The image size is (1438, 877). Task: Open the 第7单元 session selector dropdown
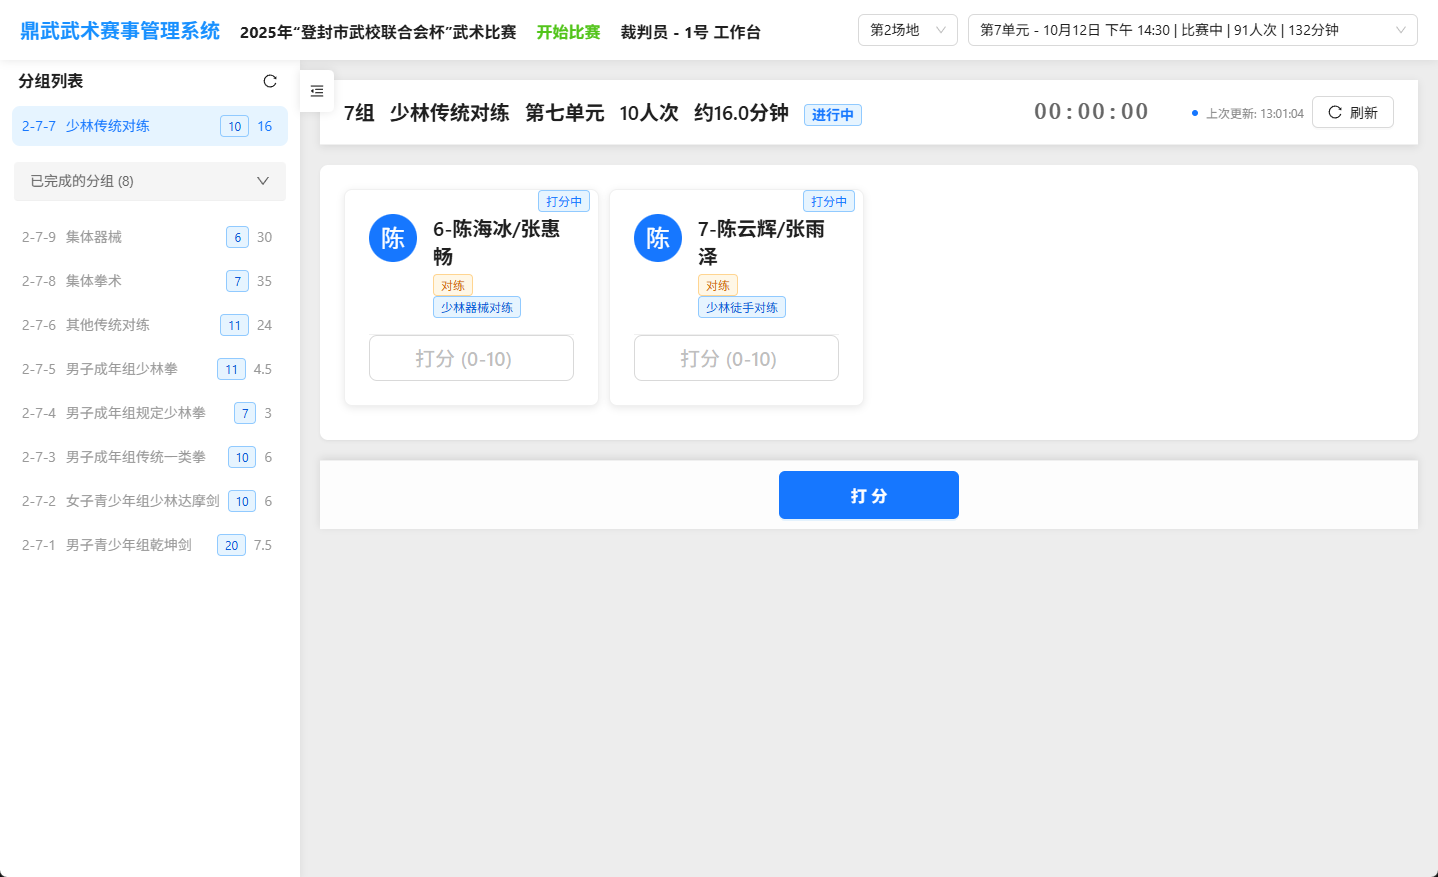(x=1192, y=30)
